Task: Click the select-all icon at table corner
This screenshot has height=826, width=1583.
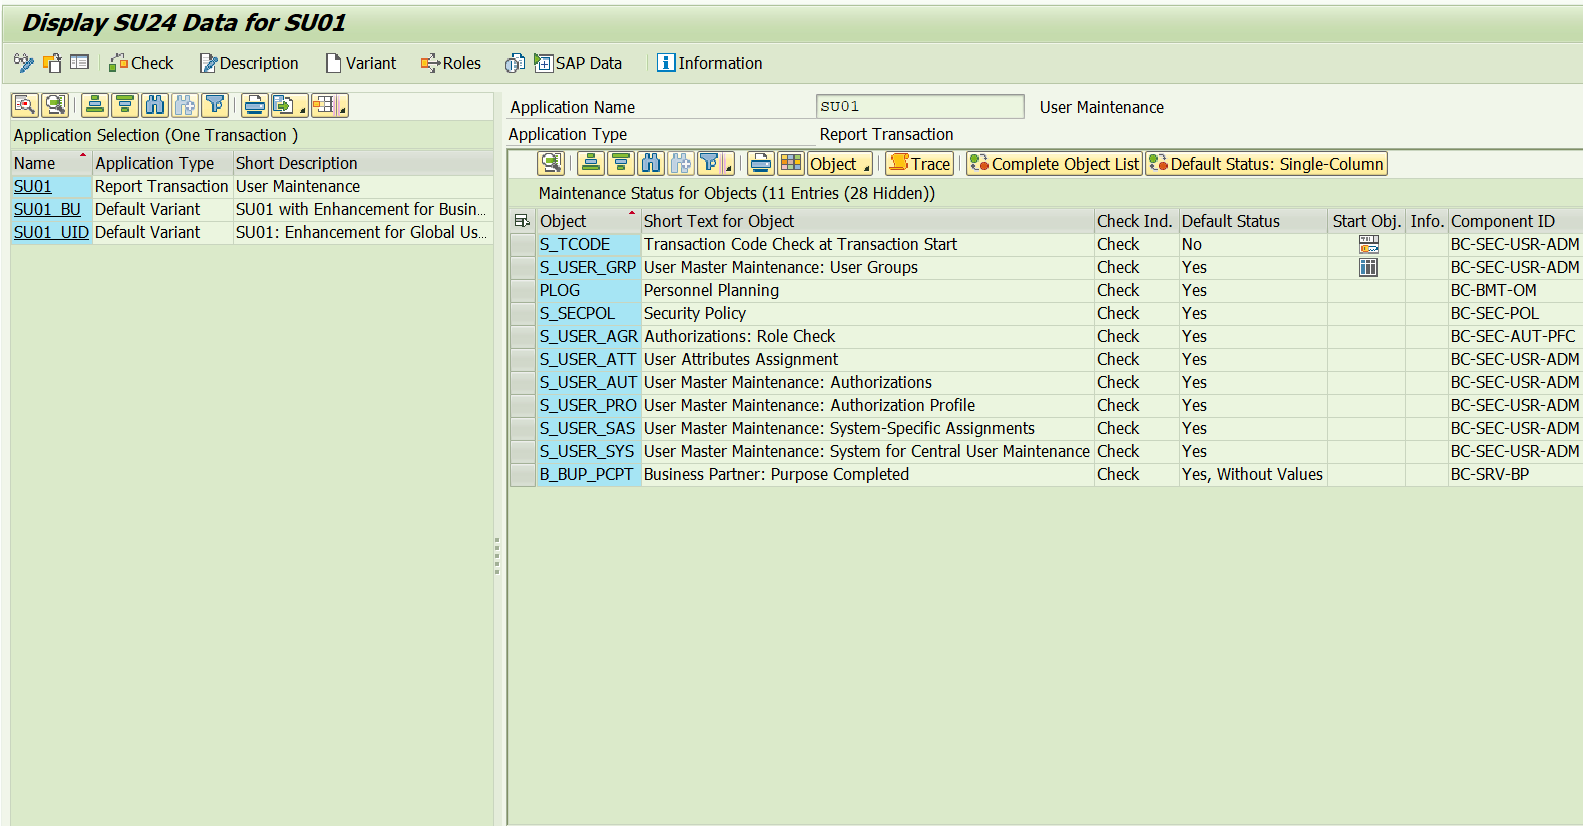Action: point(522,221)
